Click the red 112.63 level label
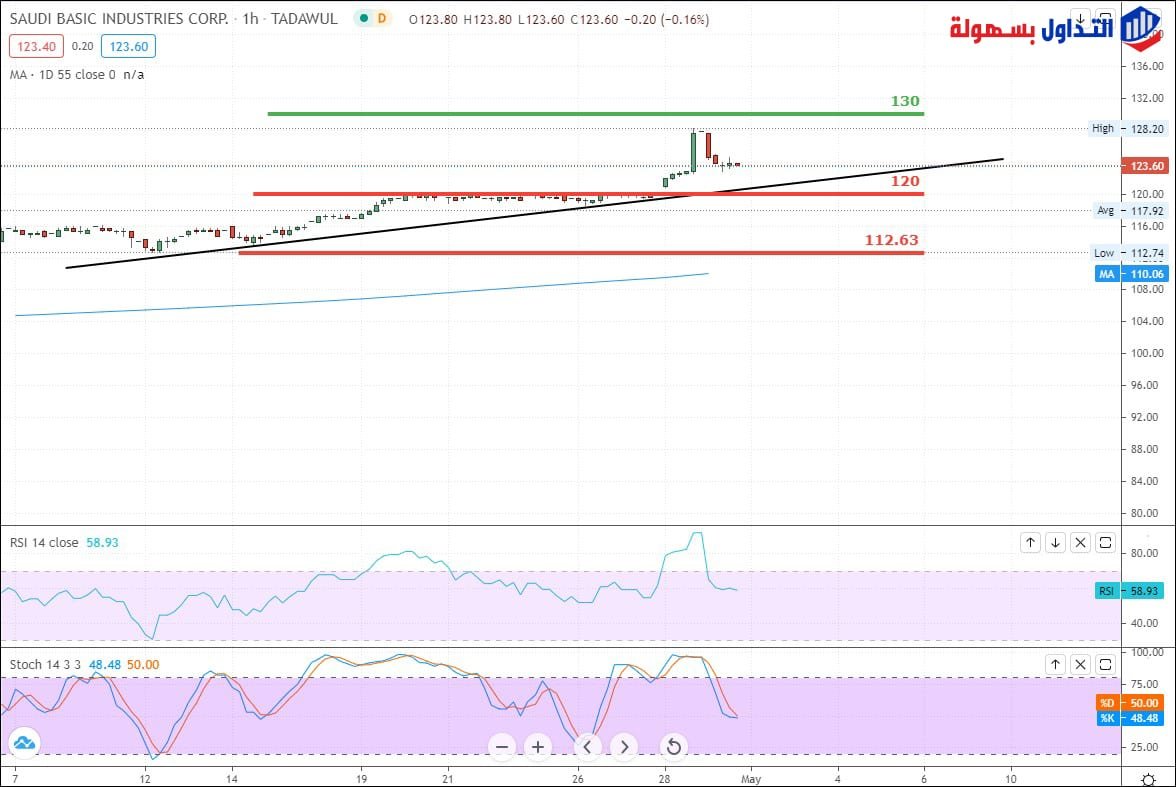The width and height of the screenshot is (1176, 787). (x=891, y=240)
